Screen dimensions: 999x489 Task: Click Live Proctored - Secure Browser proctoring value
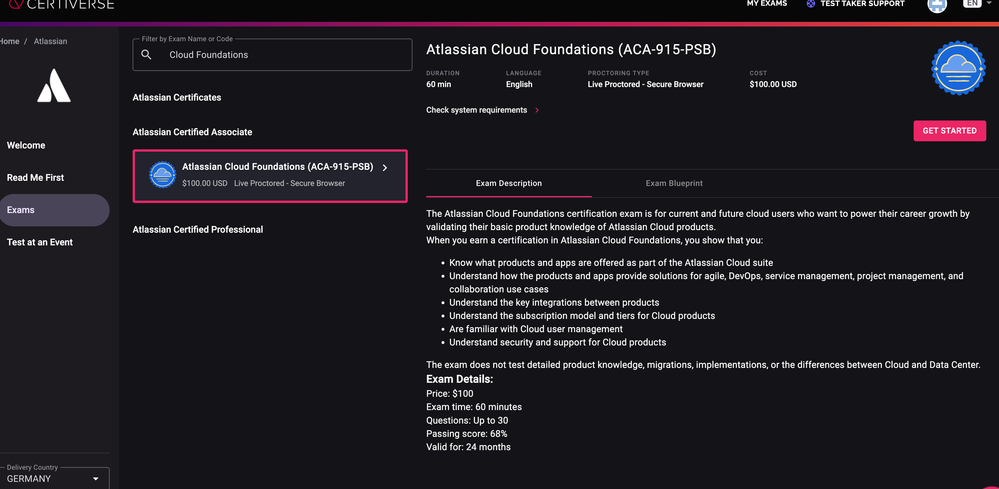[645, 85]
